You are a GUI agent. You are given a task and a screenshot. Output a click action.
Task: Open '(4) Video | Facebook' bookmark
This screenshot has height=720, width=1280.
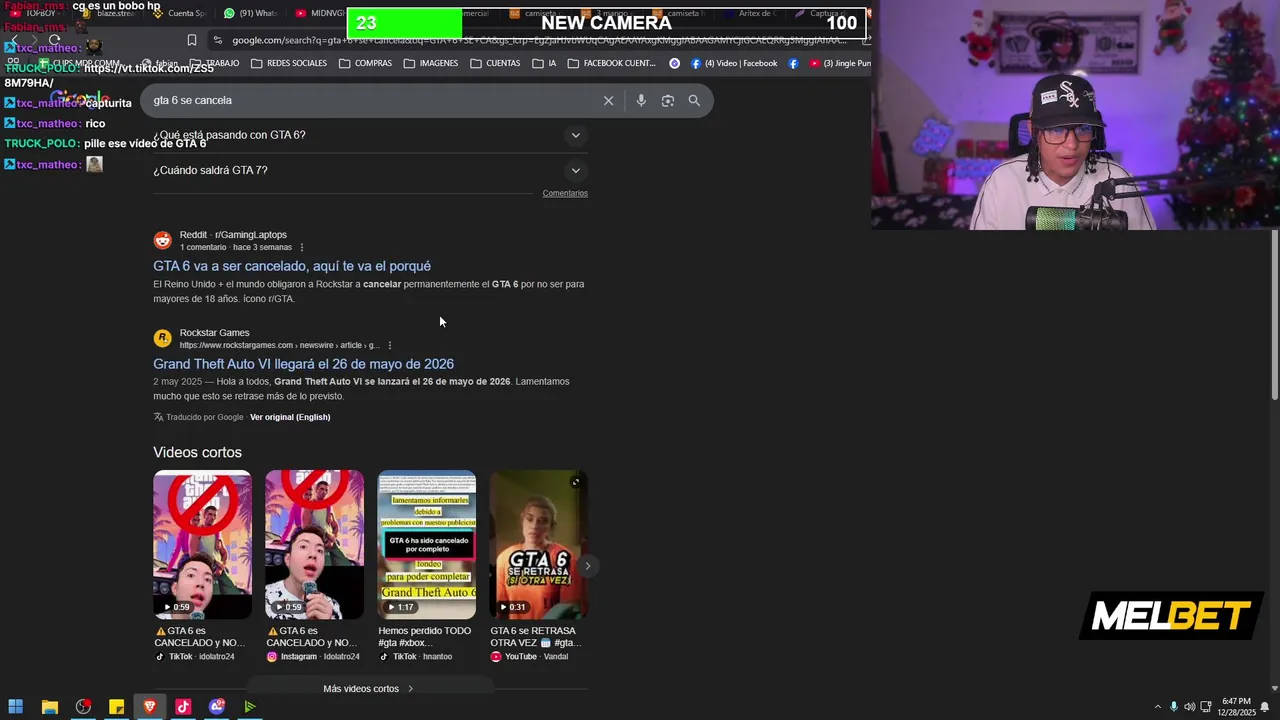(x=734, y=63)
